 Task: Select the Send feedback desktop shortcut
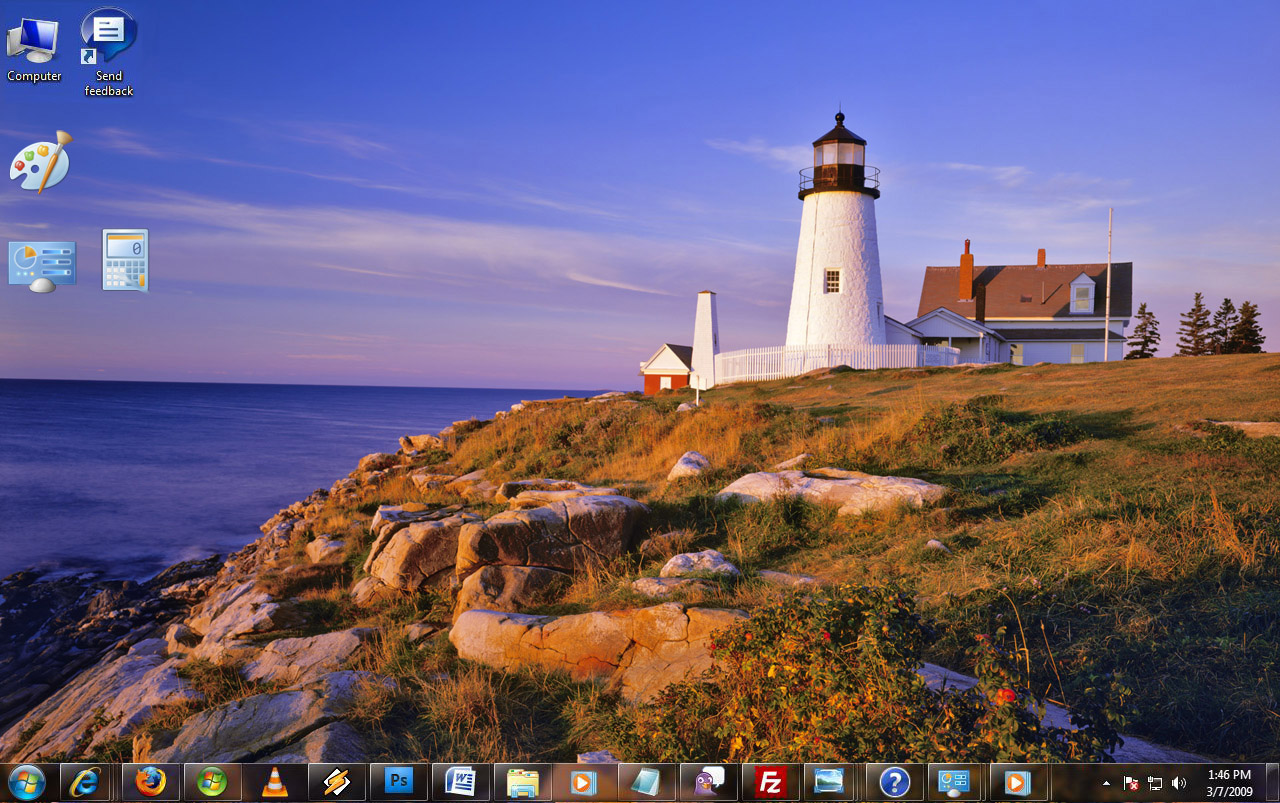click(x=109, y=52)
